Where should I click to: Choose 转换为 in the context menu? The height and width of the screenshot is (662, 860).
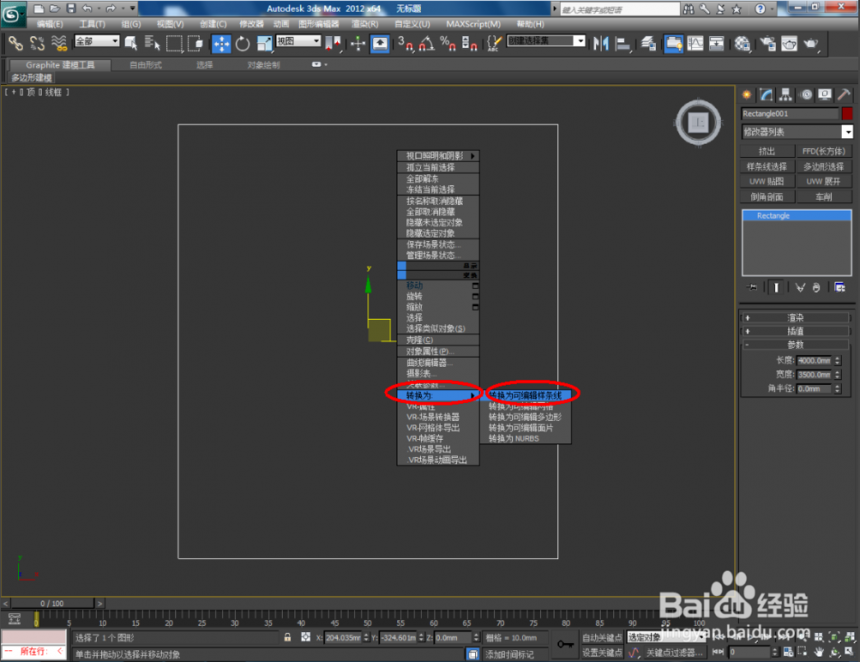pyautogui.click(x=438, y=395)
